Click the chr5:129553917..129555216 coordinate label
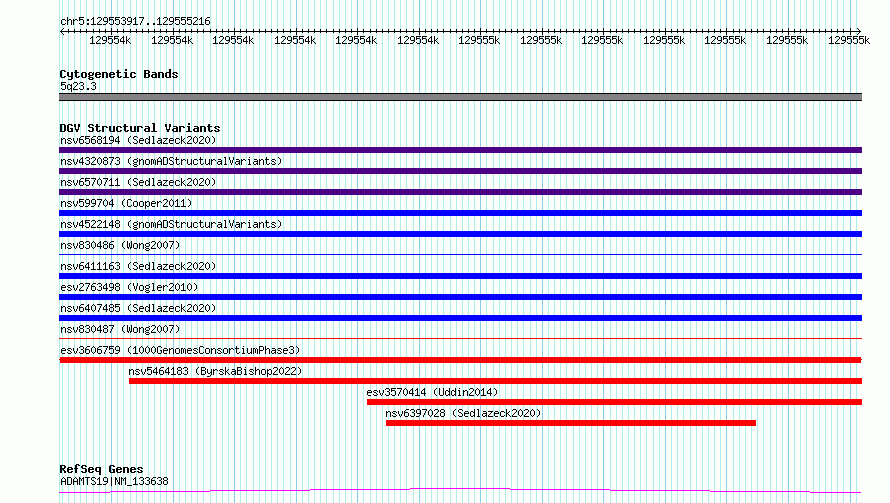 click(135, 21)
